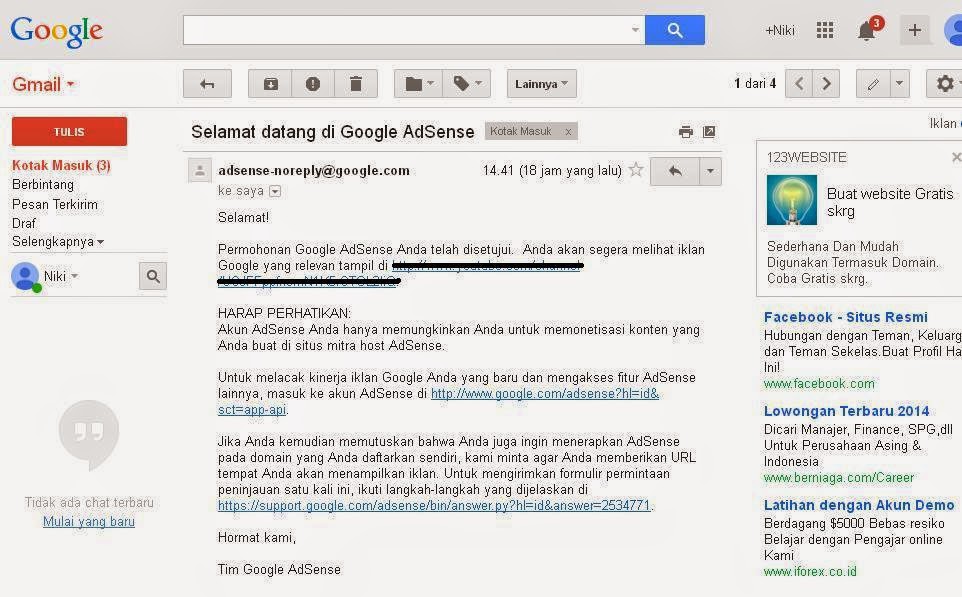Click the www.berniaga.com/Career URL
The image size is (962, 597).
839,478
